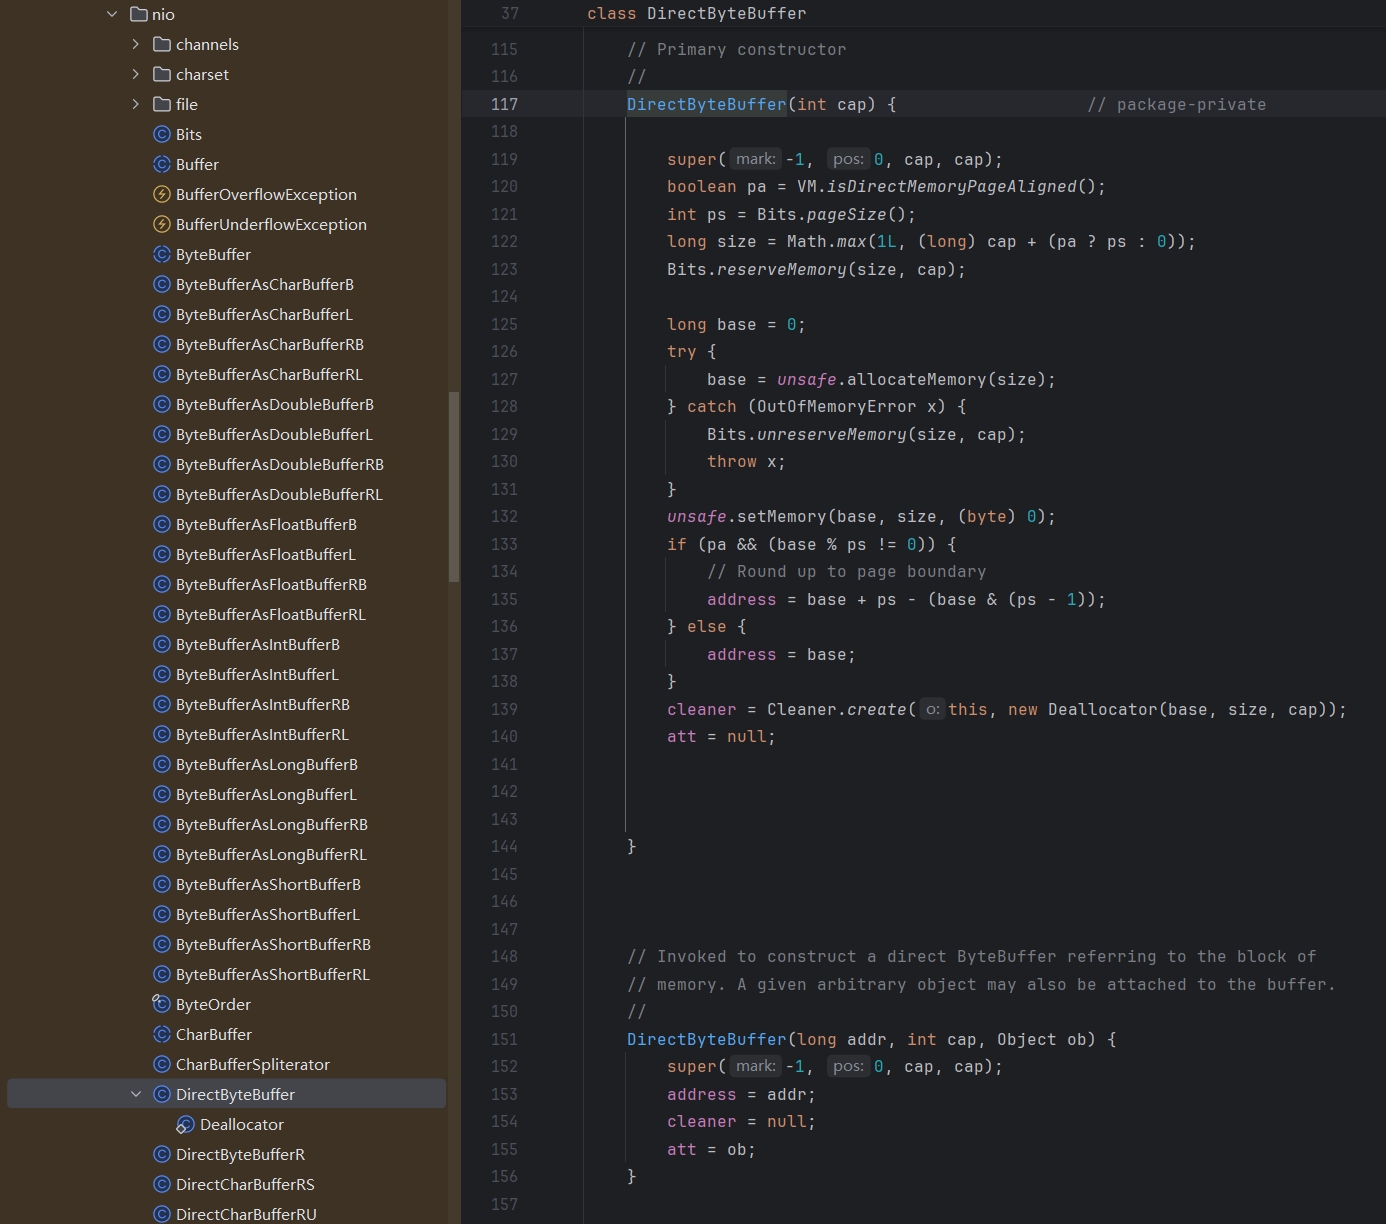Click the "// package-private" comment
The height and width of the screenshot is (1224, 1386).
tap(1177, 104)
